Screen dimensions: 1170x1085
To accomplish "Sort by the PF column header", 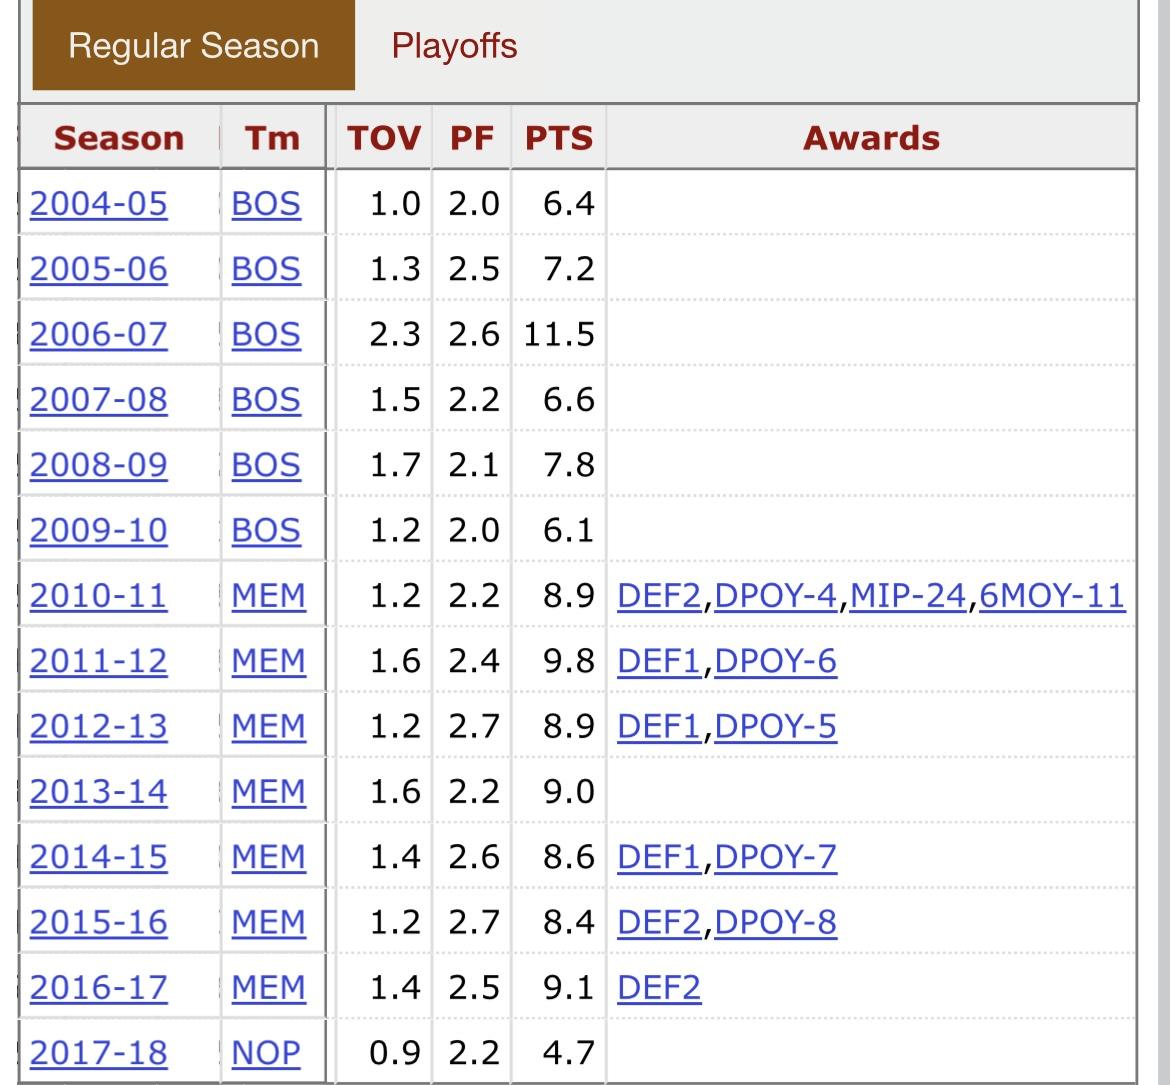I will [x=472, y=138].
